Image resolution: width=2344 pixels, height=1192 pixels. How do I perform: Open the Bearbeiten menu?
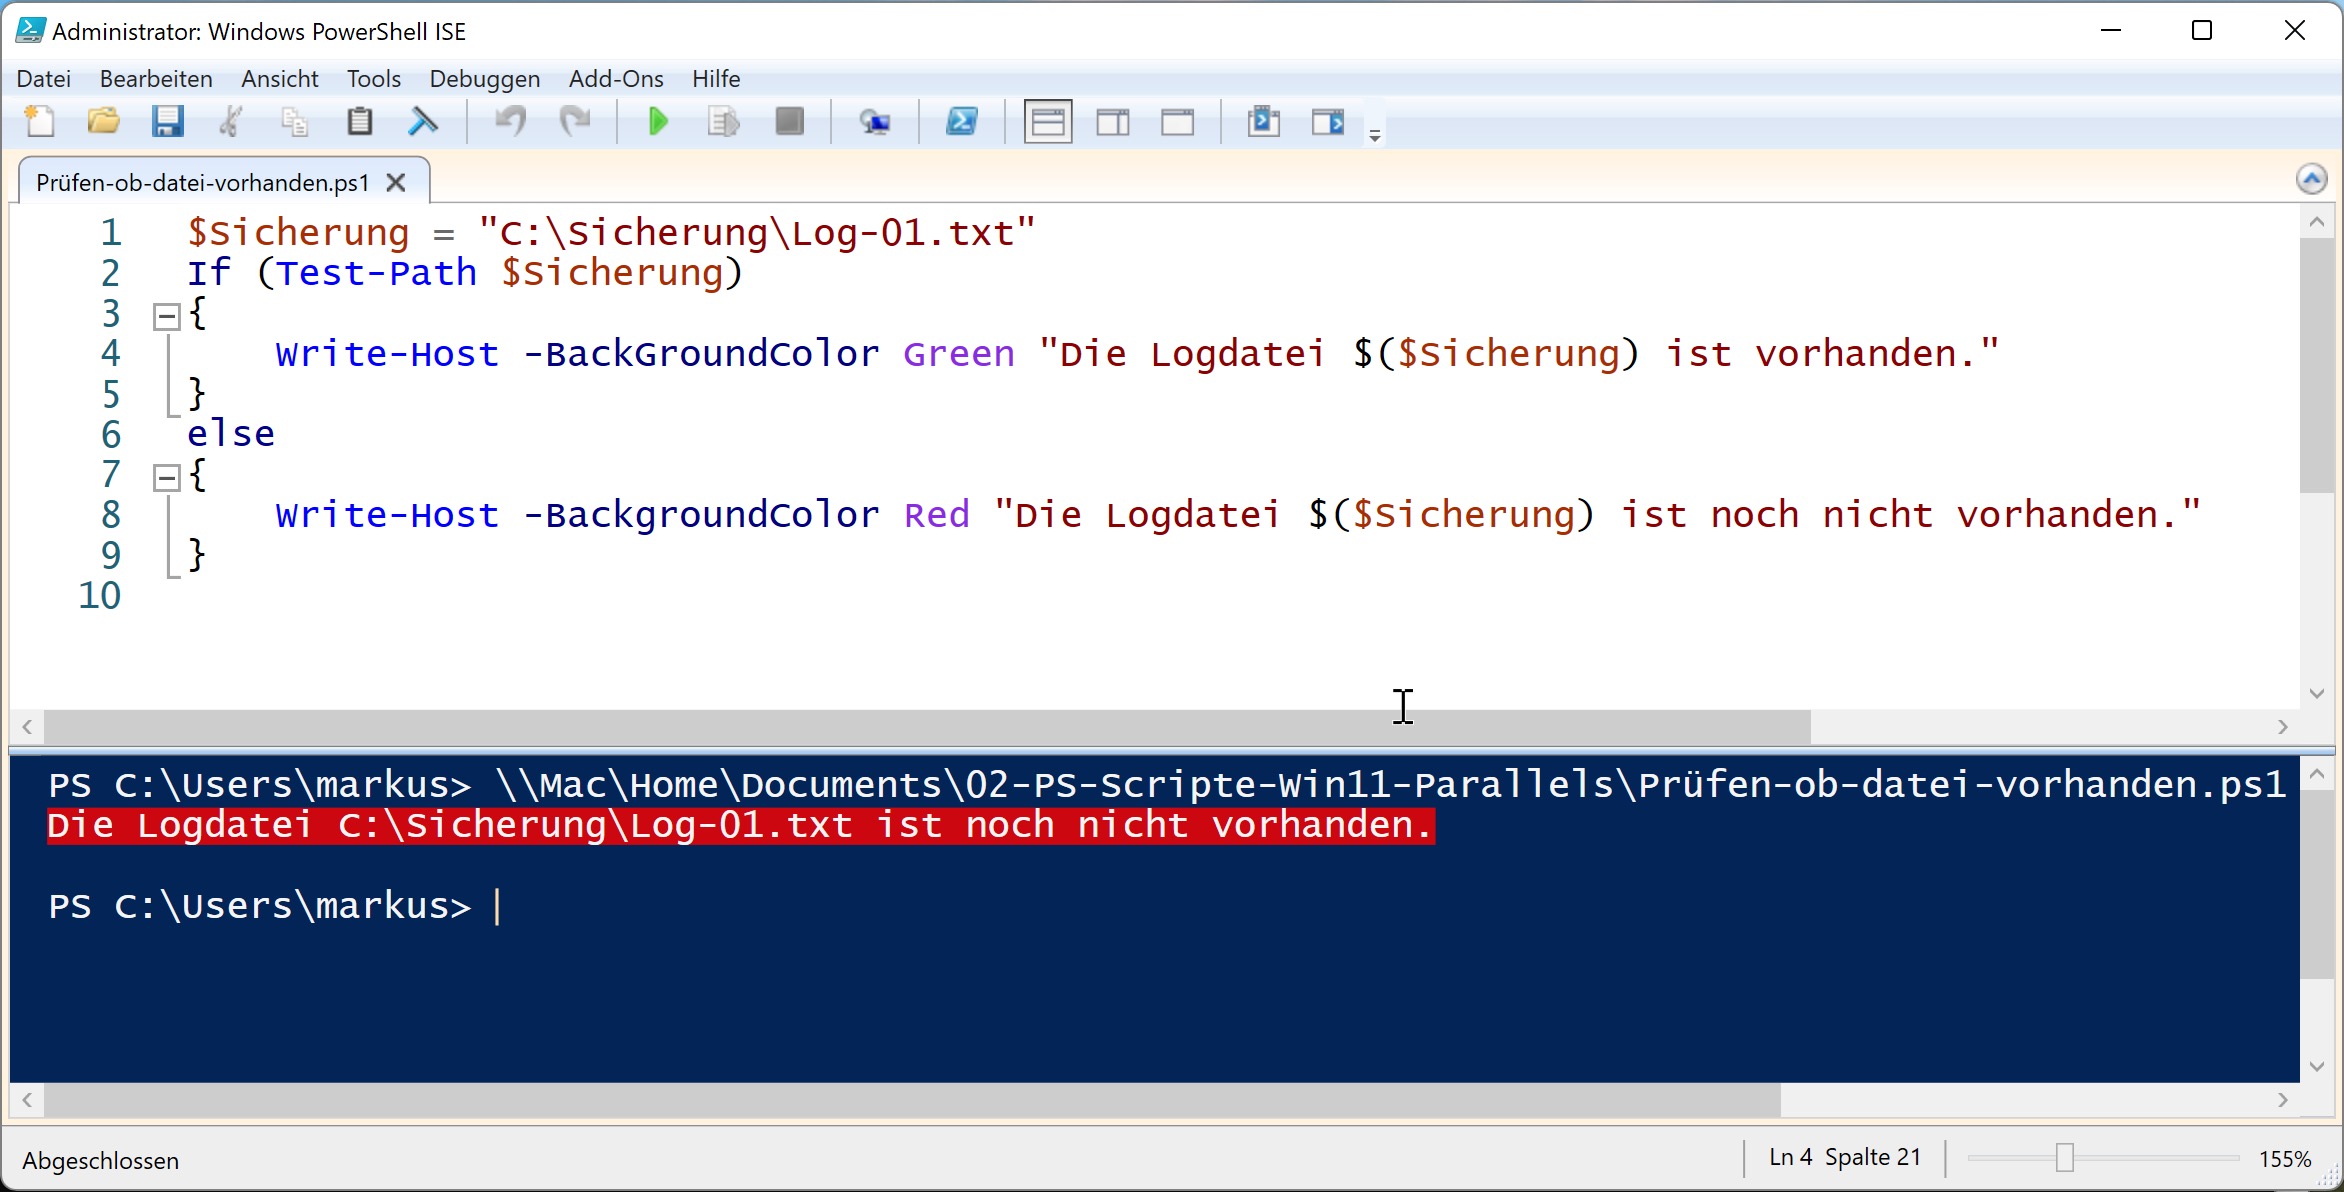(x=156, y=79)
